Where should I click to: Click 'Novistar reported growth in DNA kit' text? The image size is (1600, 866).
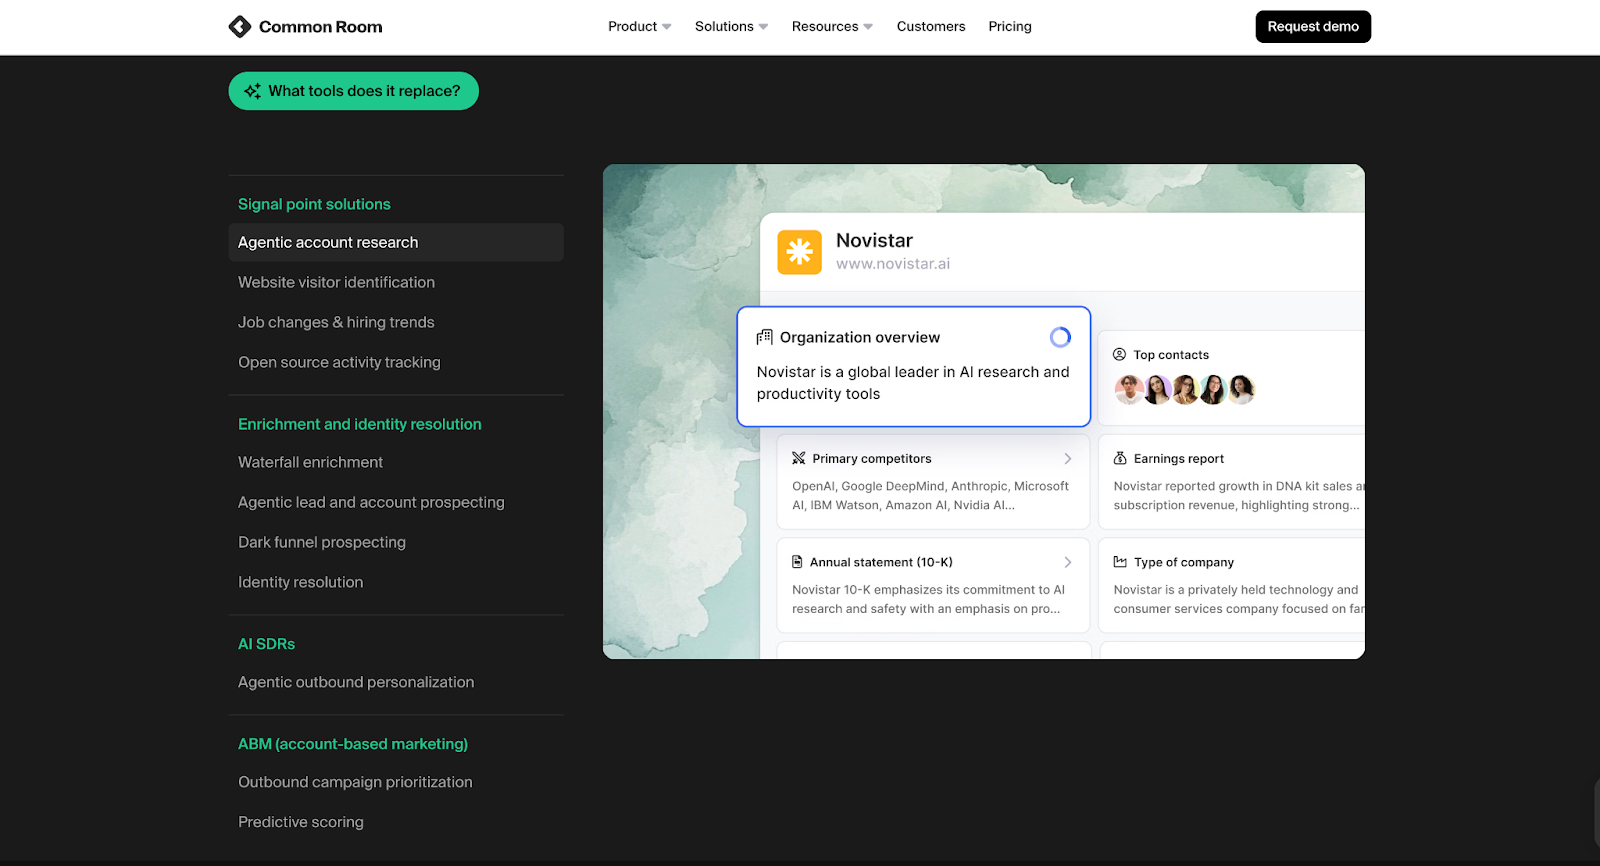(1239, 496)
